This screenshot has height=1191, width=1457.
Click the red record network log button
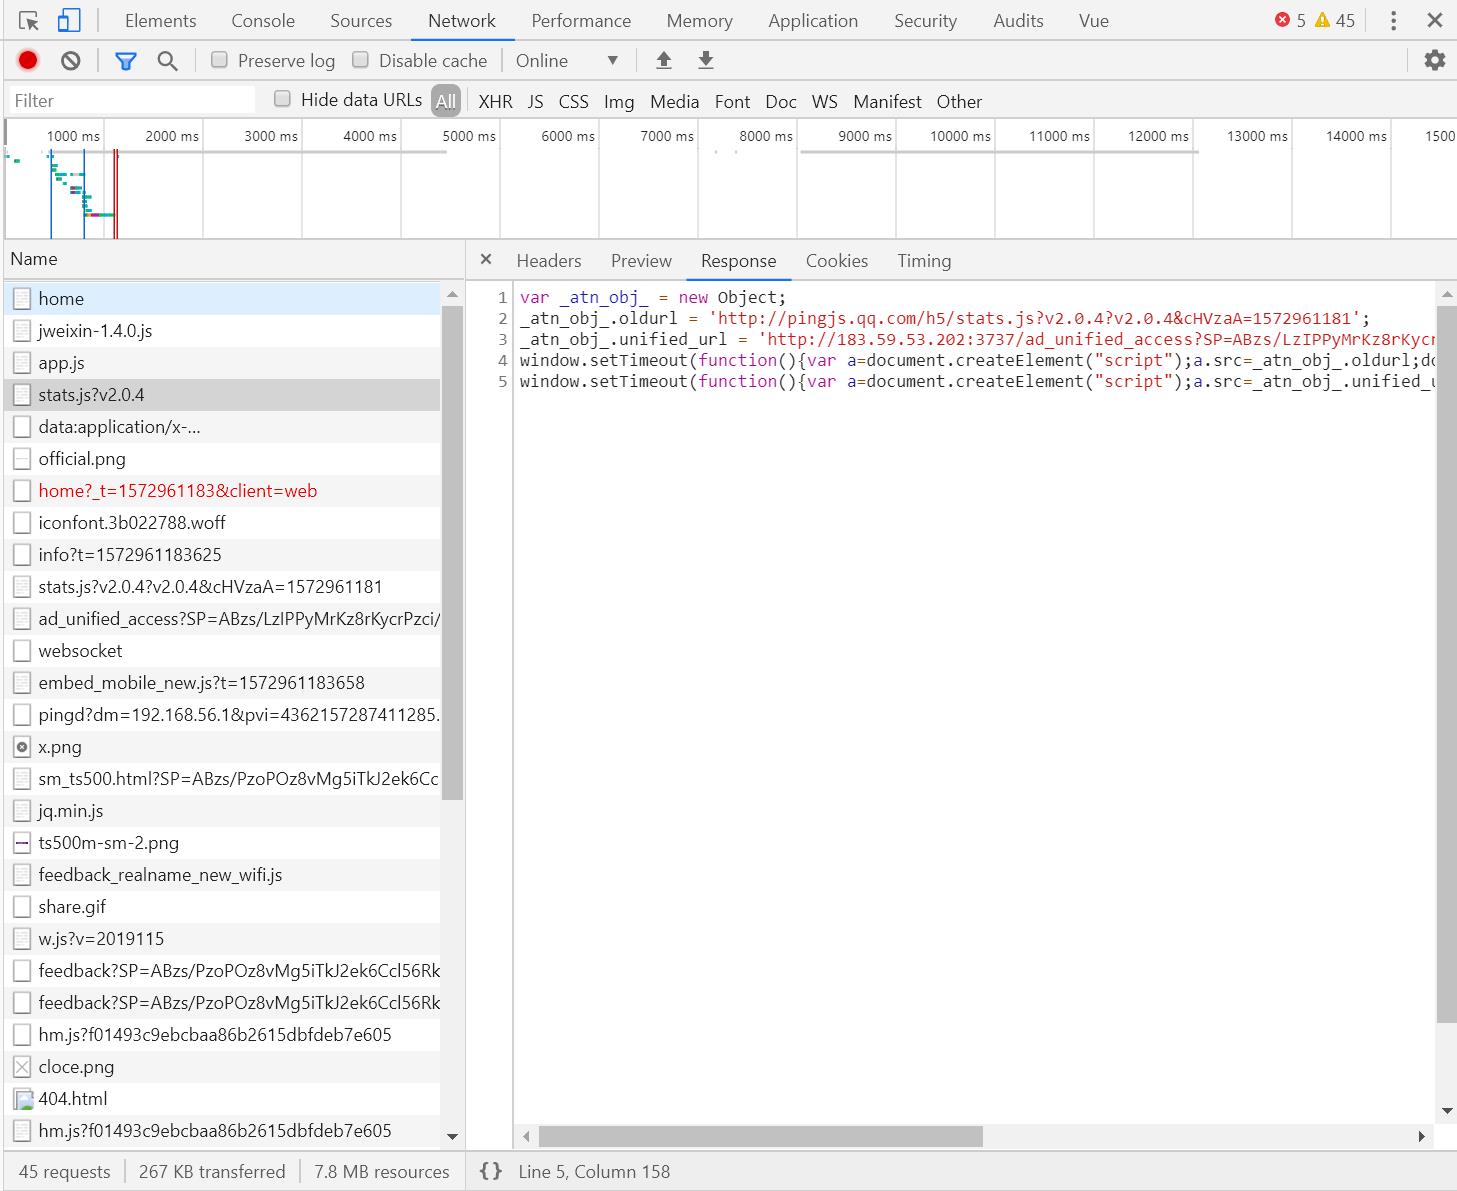point(28,61)
